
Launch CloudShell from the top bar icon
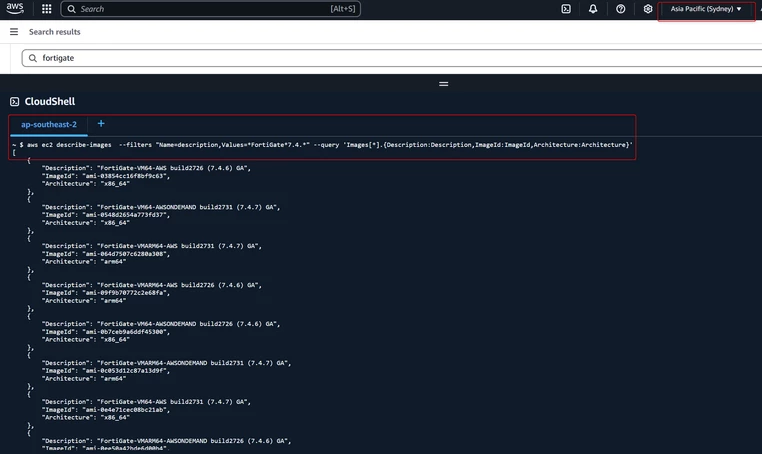click(x=566, y=9)
